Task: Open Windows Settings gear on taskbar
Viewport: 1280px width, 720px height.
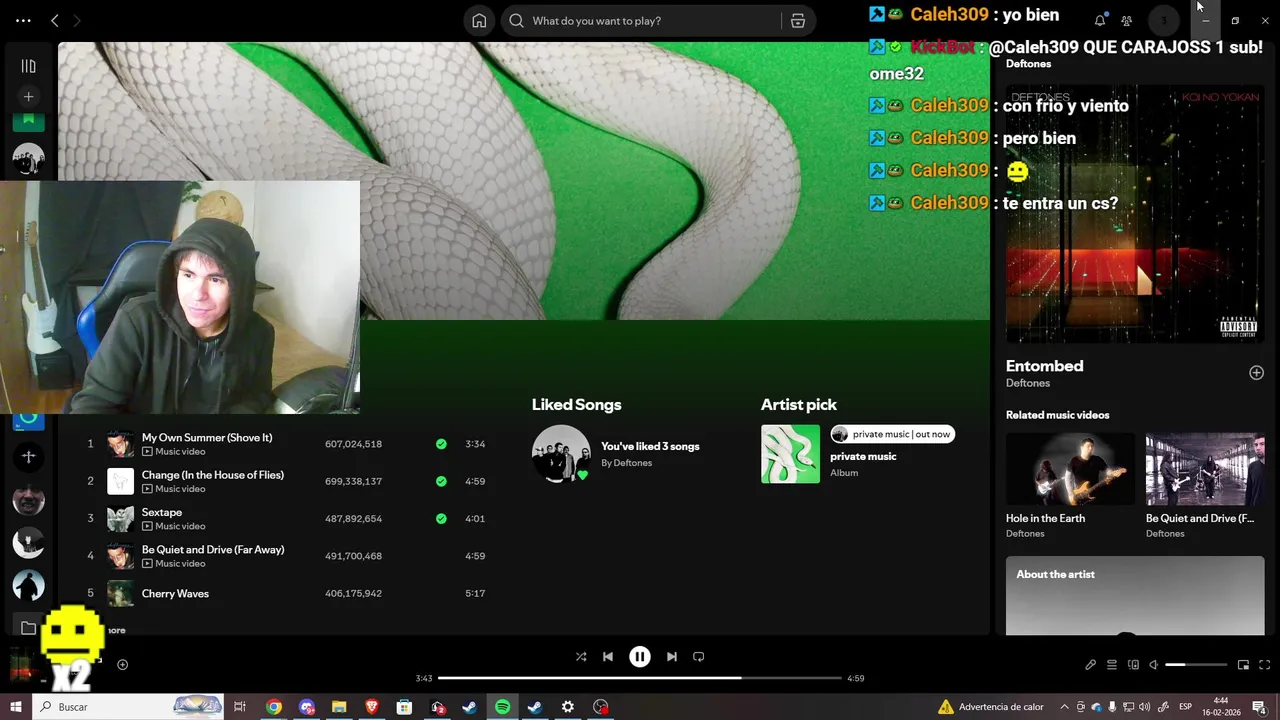Action: coord(568,707)
